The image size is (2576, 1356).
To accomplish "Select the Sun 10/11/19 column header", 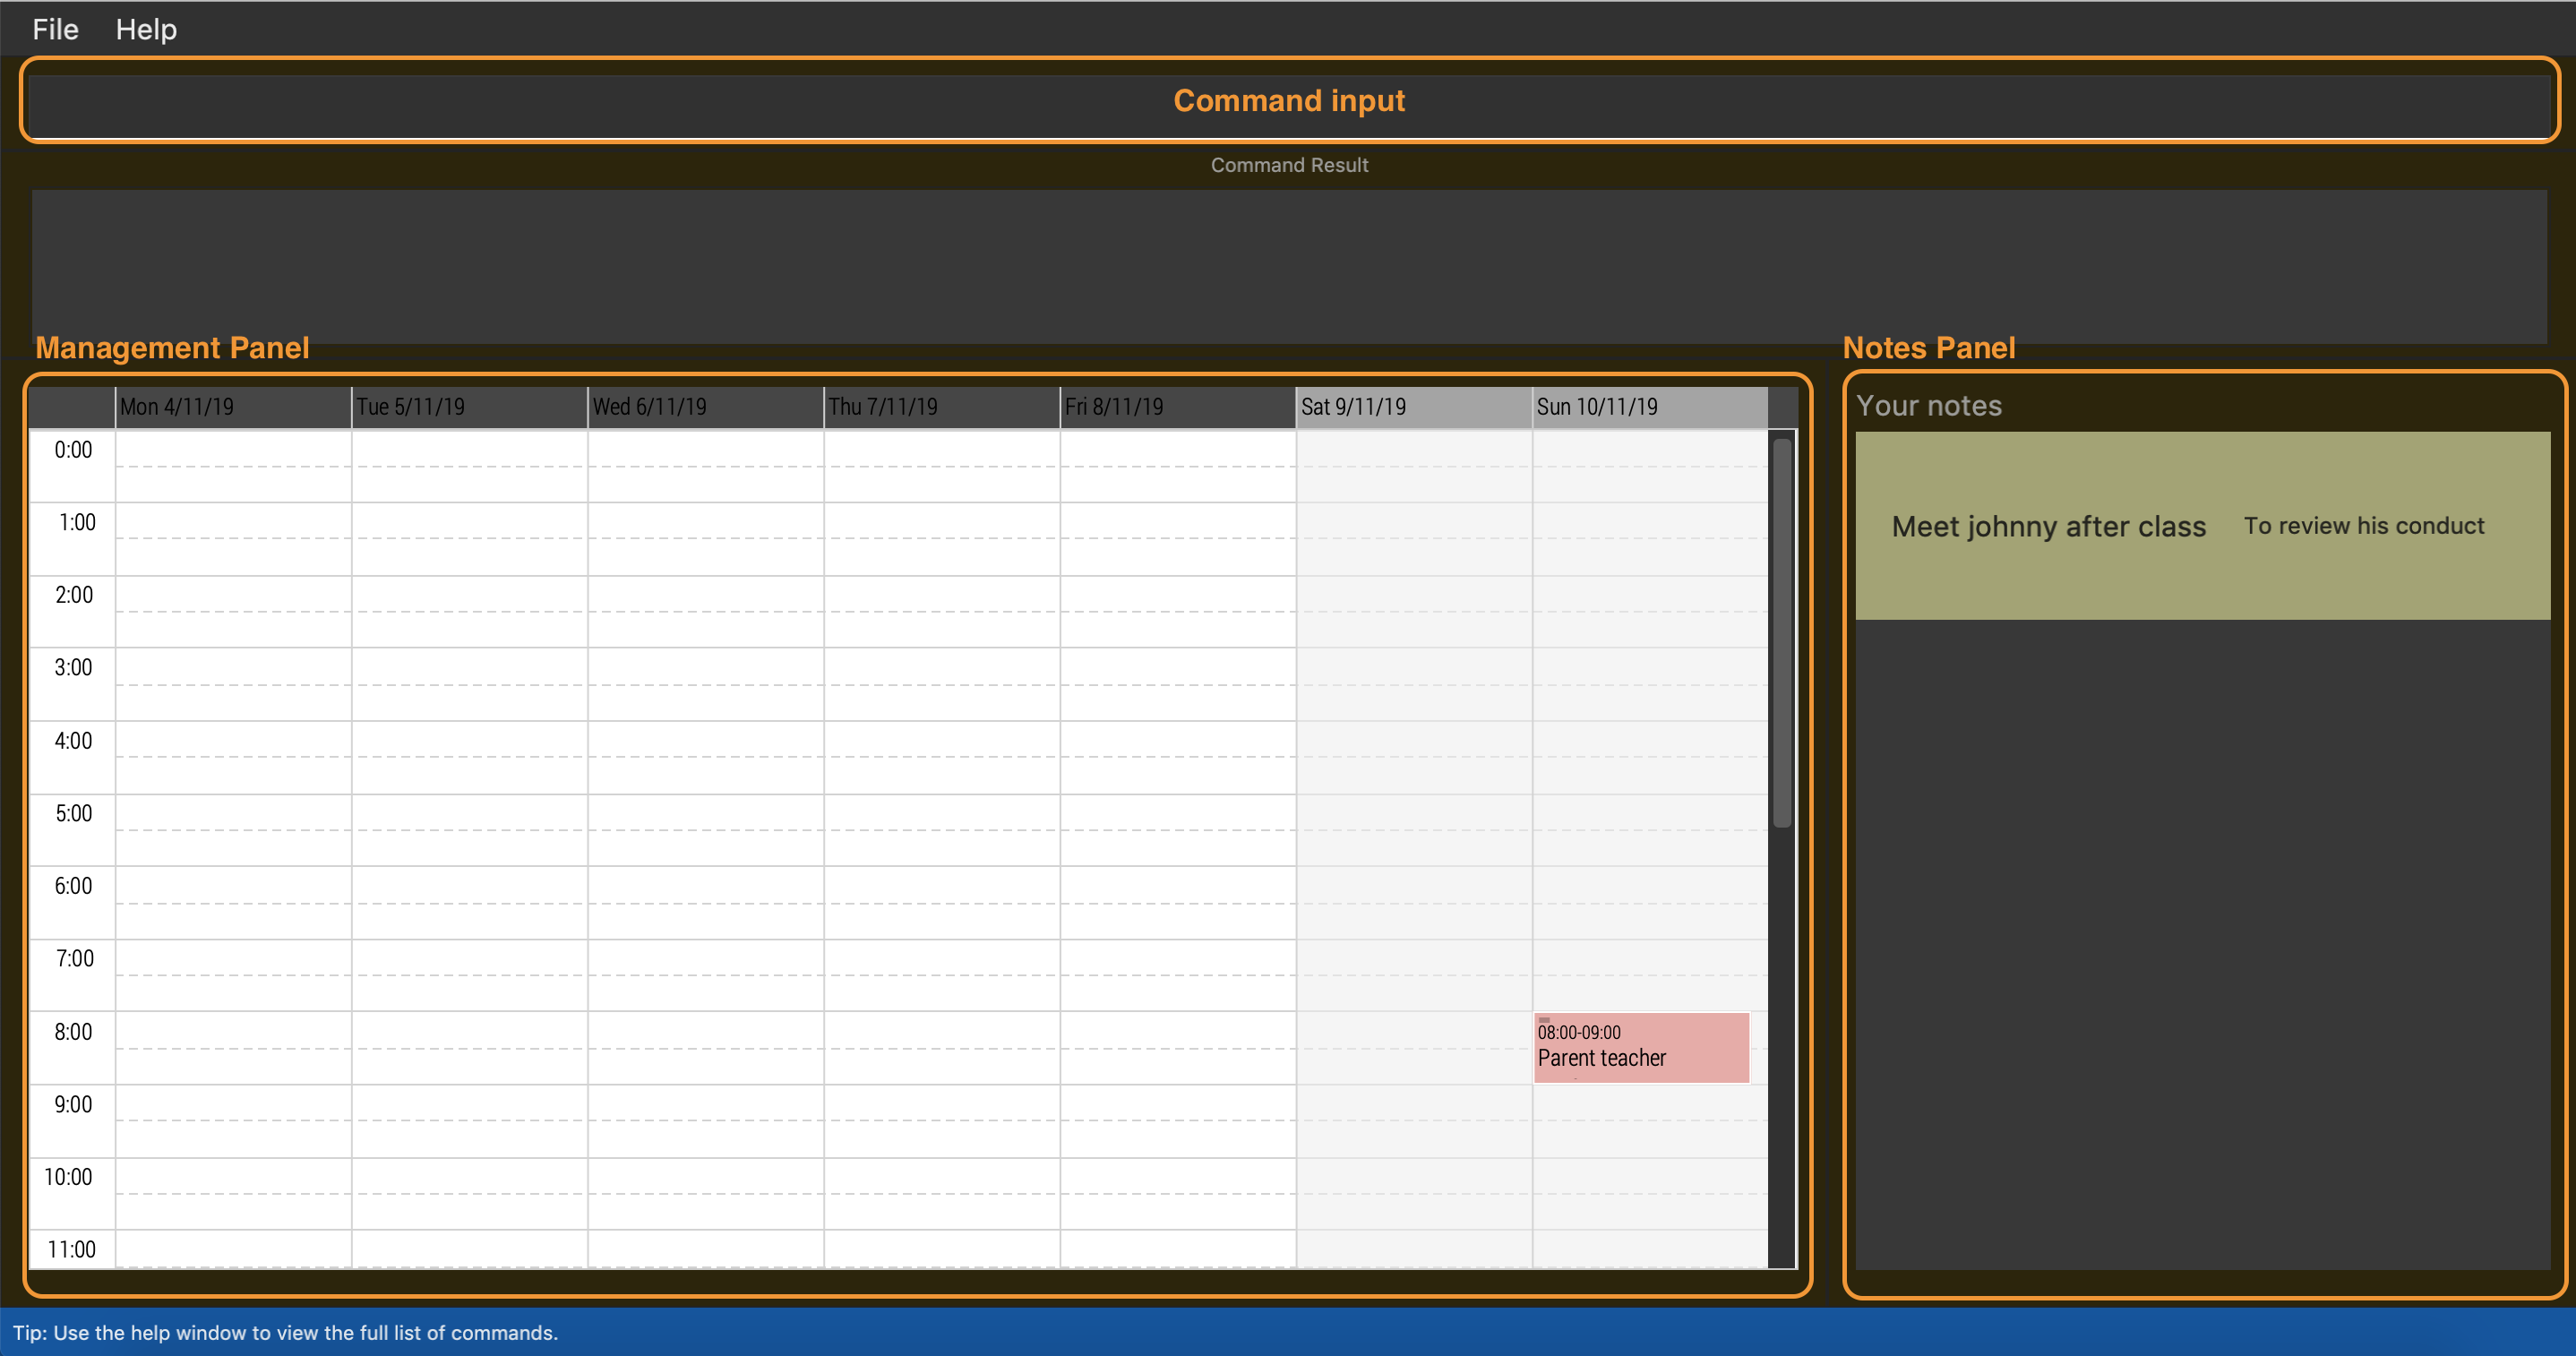I will pyautogui.click(x=1649, y=407).
